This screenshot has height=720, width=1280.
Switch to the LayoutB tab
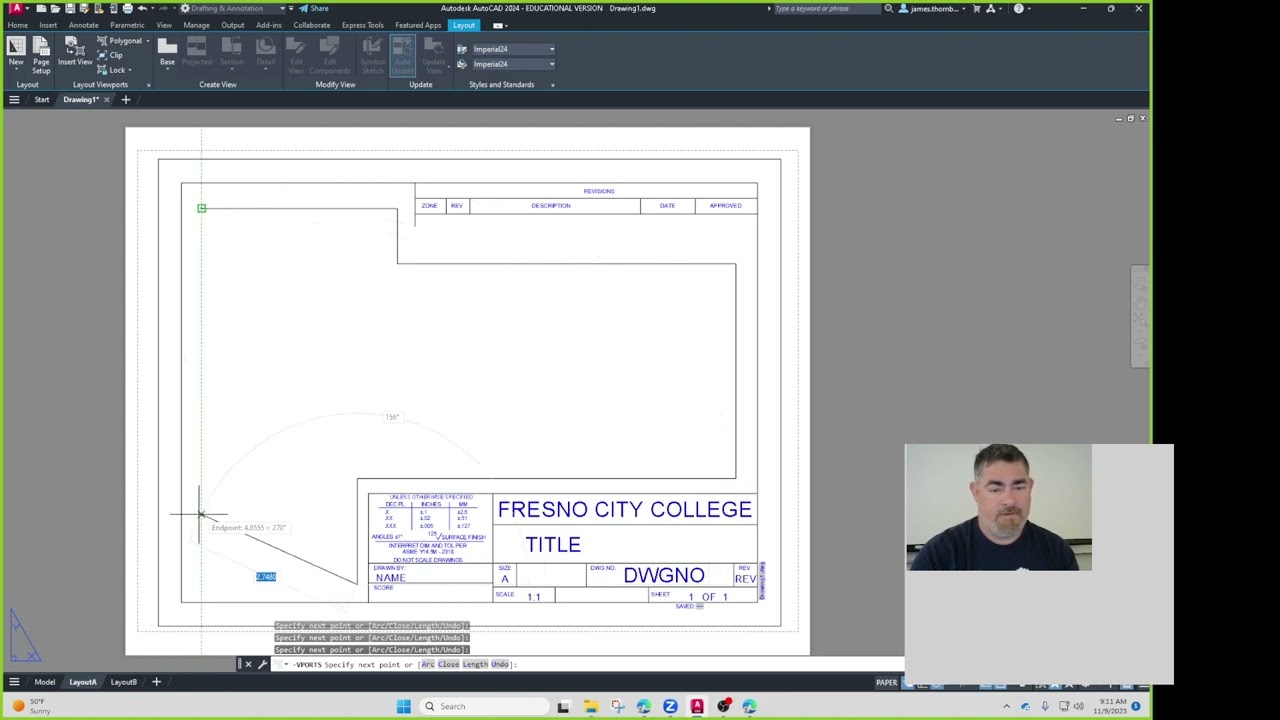pos(123,682)
